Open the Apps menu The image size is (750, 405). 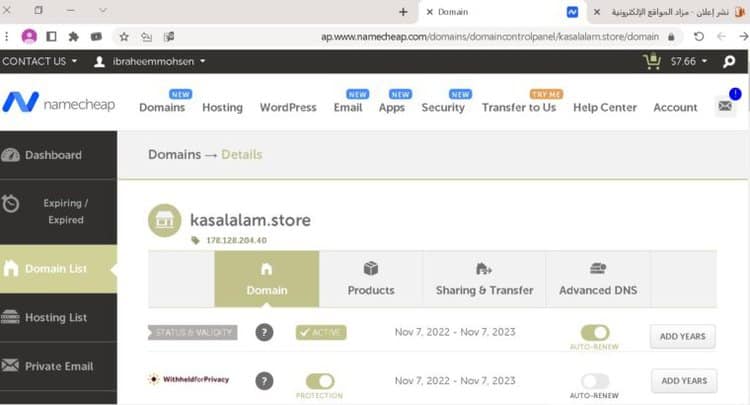point(392,108)
